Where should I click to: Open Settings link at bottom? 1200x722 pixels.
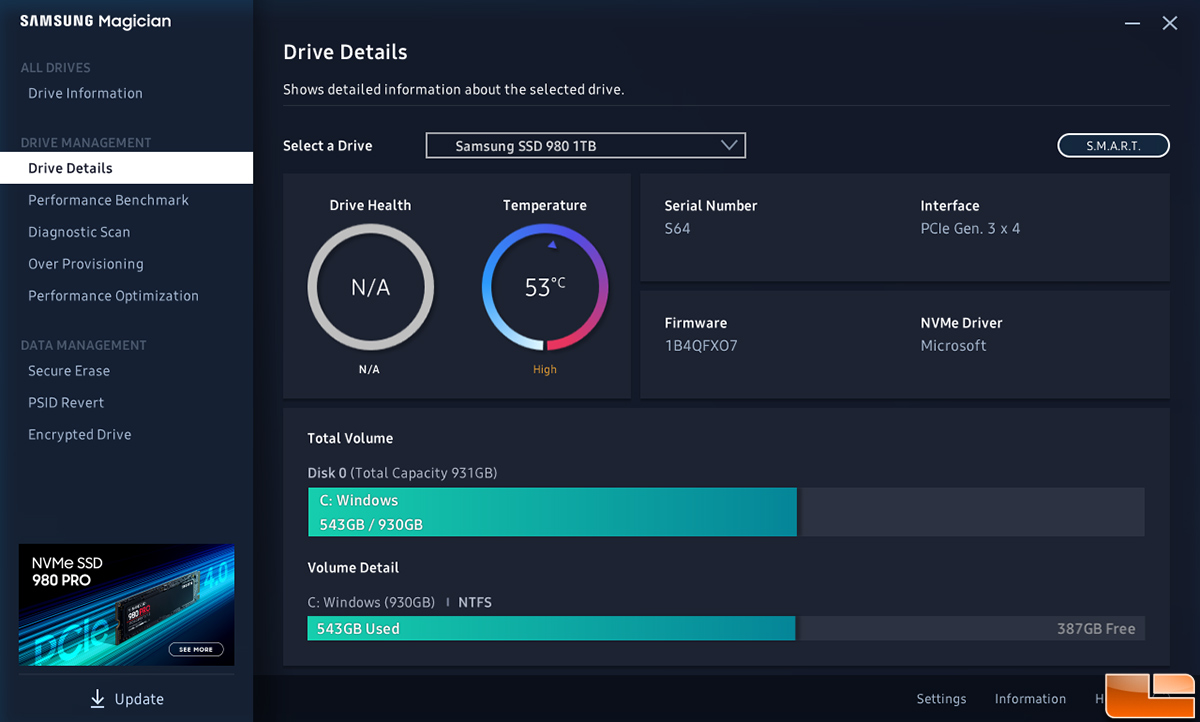pos(941,699)
